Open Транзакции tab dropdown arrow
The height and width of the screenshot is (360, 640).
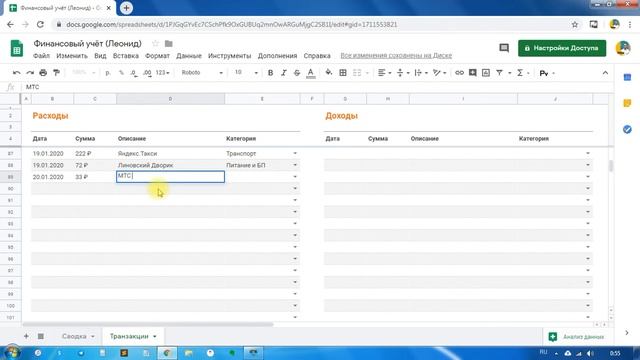(x=155, y=336)
